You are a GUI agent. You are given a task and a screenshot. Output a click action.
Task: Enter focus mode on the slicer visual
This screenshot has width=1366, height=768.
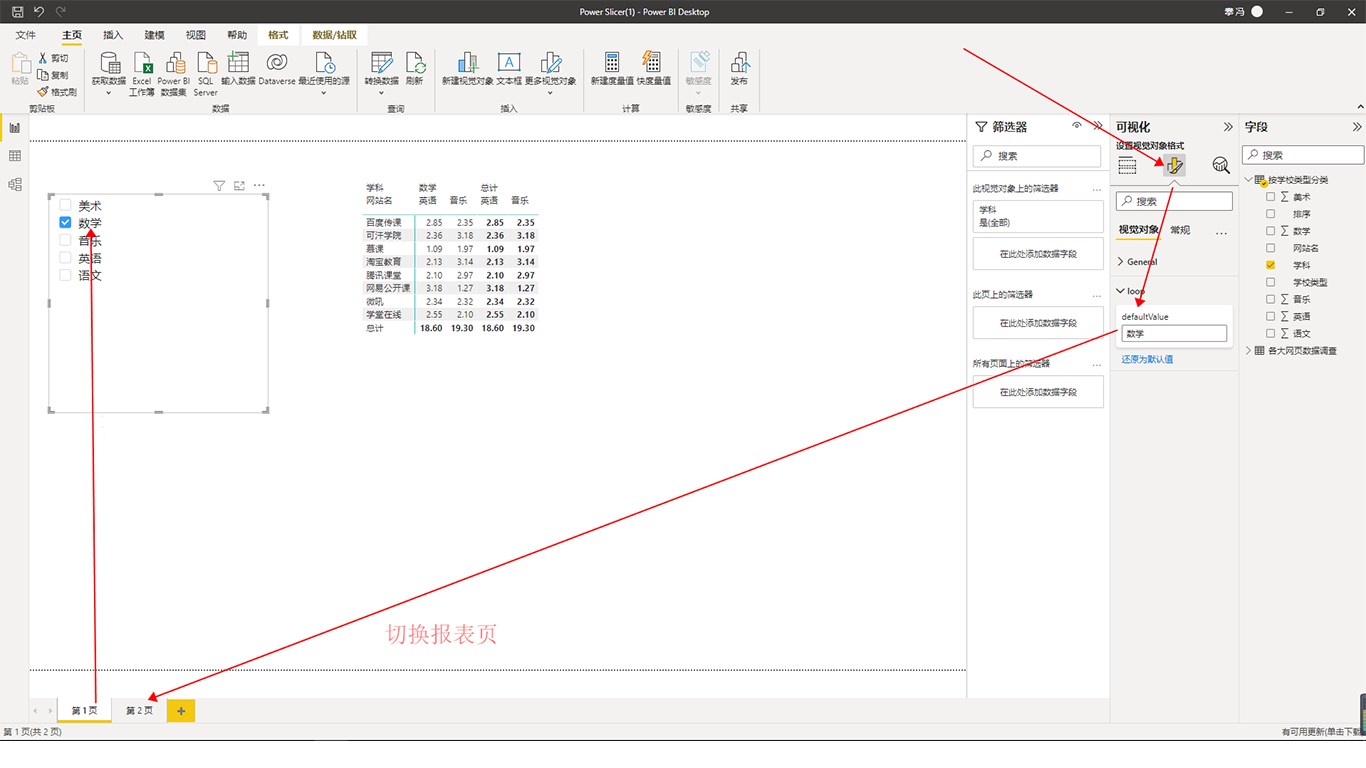[x=239, y=185]
